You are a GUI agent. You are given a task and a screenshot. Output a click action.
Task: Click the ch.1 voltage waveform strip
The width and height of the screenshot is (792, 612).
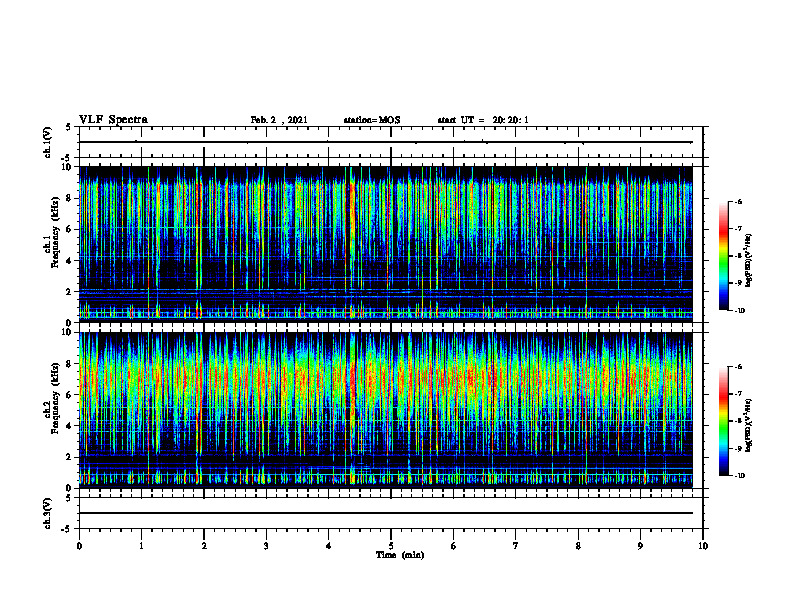tap(391, 142)
